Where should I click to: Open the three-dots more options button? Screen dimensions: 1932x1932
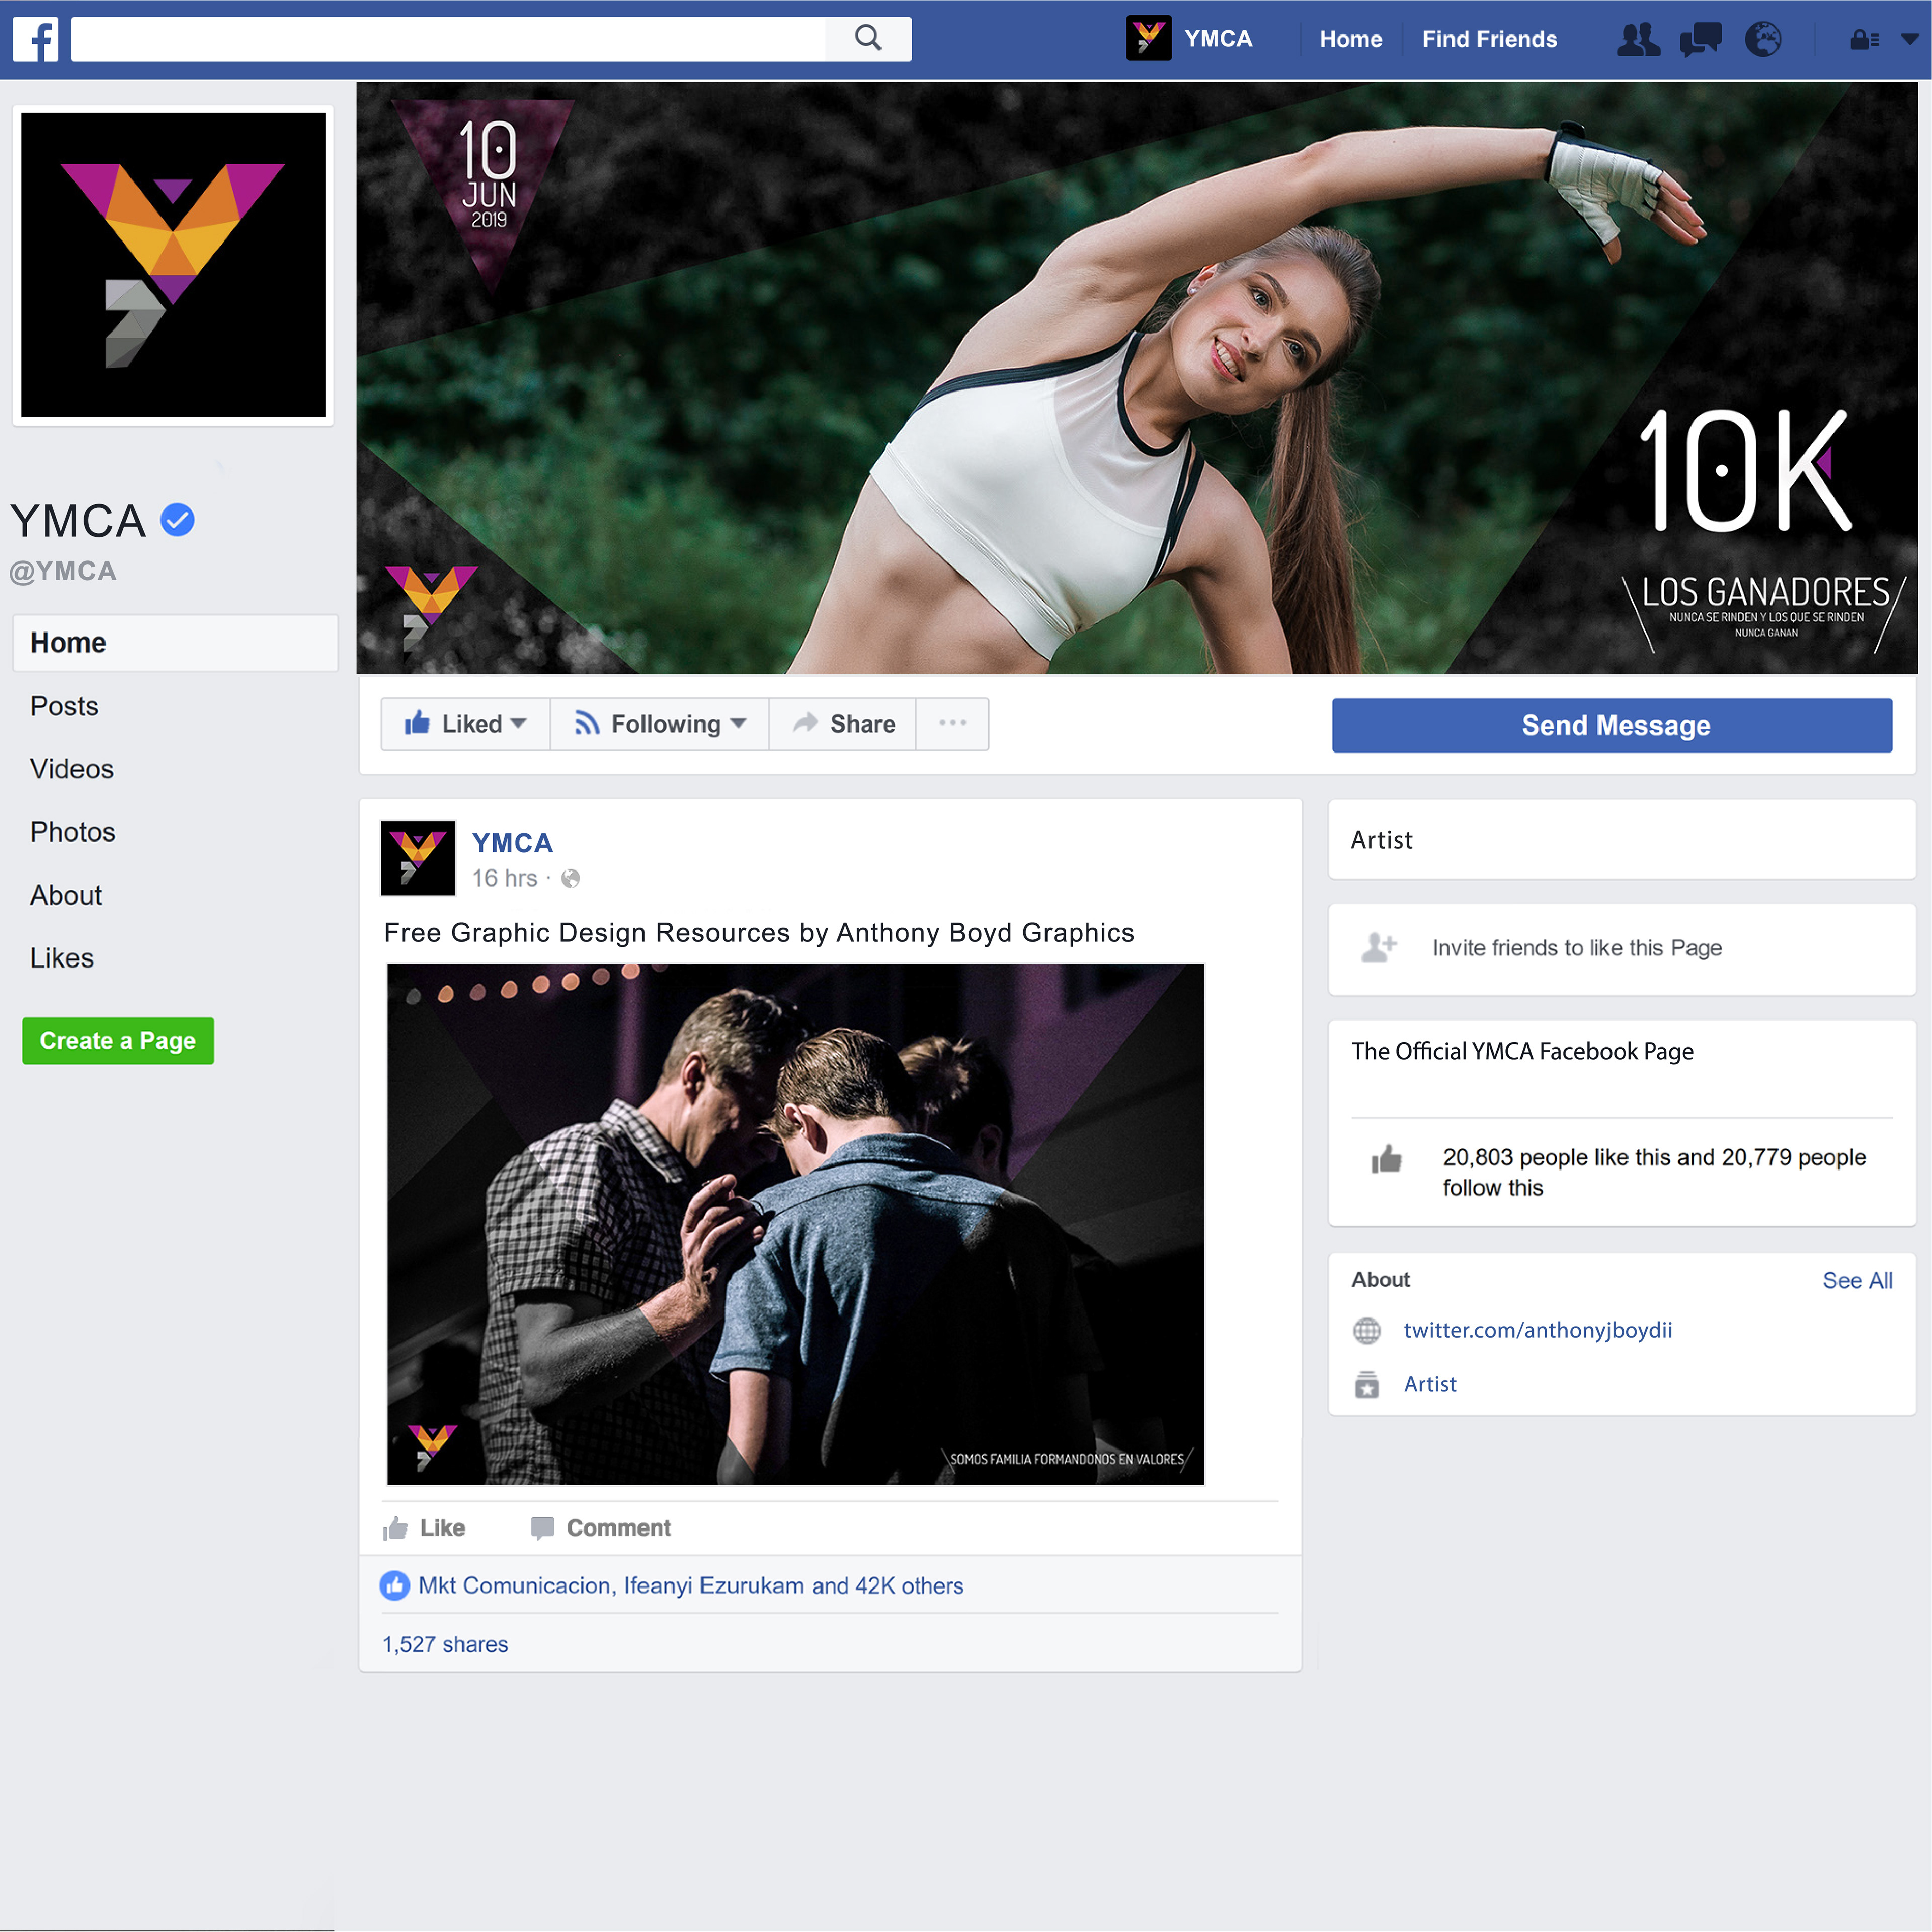pos(952,724)
